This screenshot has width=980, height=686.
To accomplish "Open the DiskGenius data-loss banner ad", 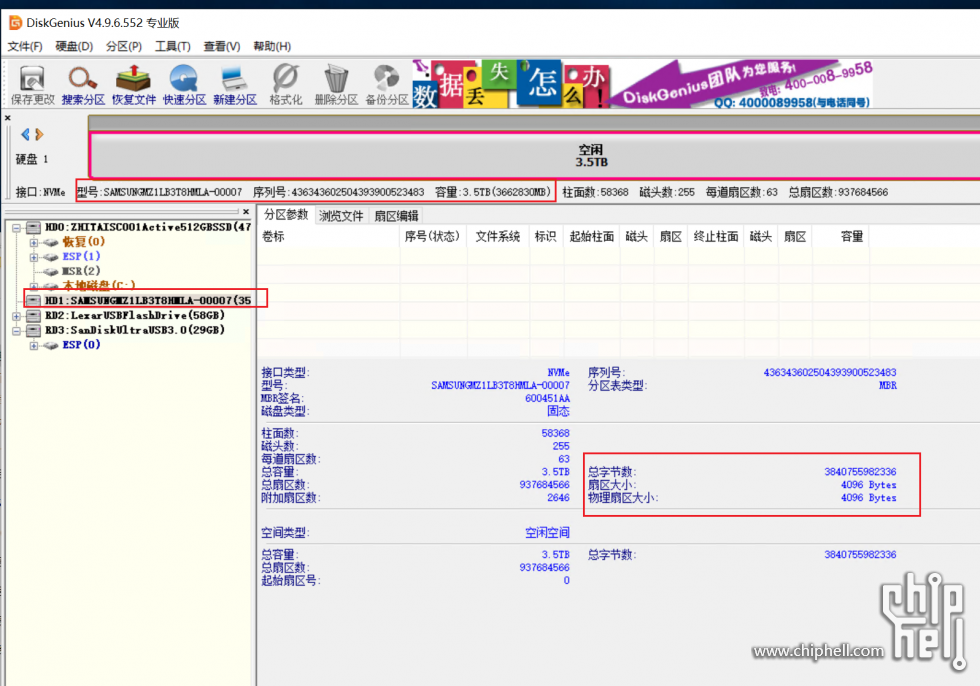I will coord(642,84).
